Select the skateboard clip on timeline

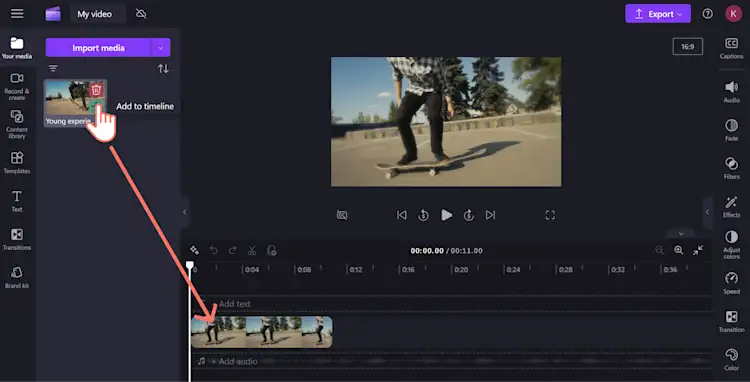(x=262, y=332)
